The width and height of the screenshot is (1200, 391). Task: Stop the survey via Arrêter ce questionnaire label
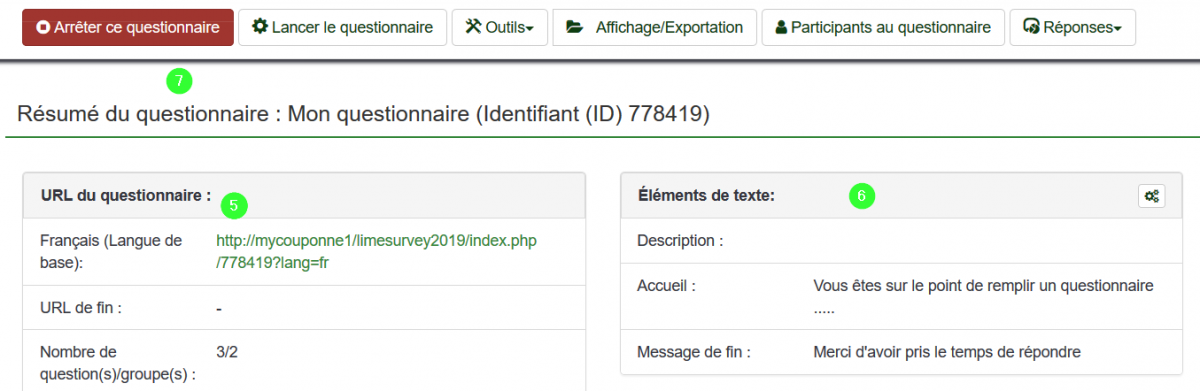click(138, 28)
